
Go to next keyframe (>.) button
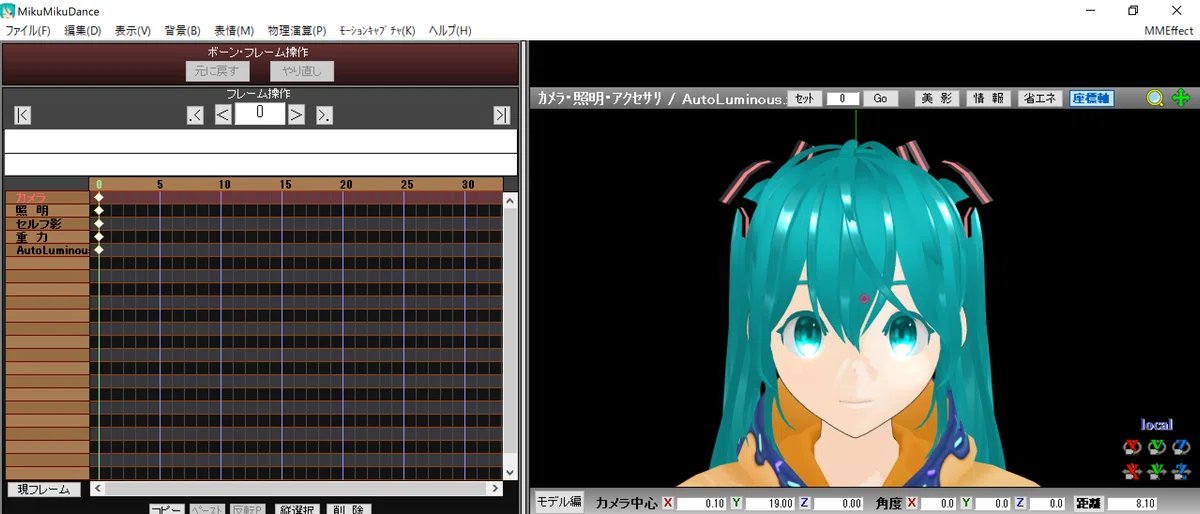(x=324, y=115)
